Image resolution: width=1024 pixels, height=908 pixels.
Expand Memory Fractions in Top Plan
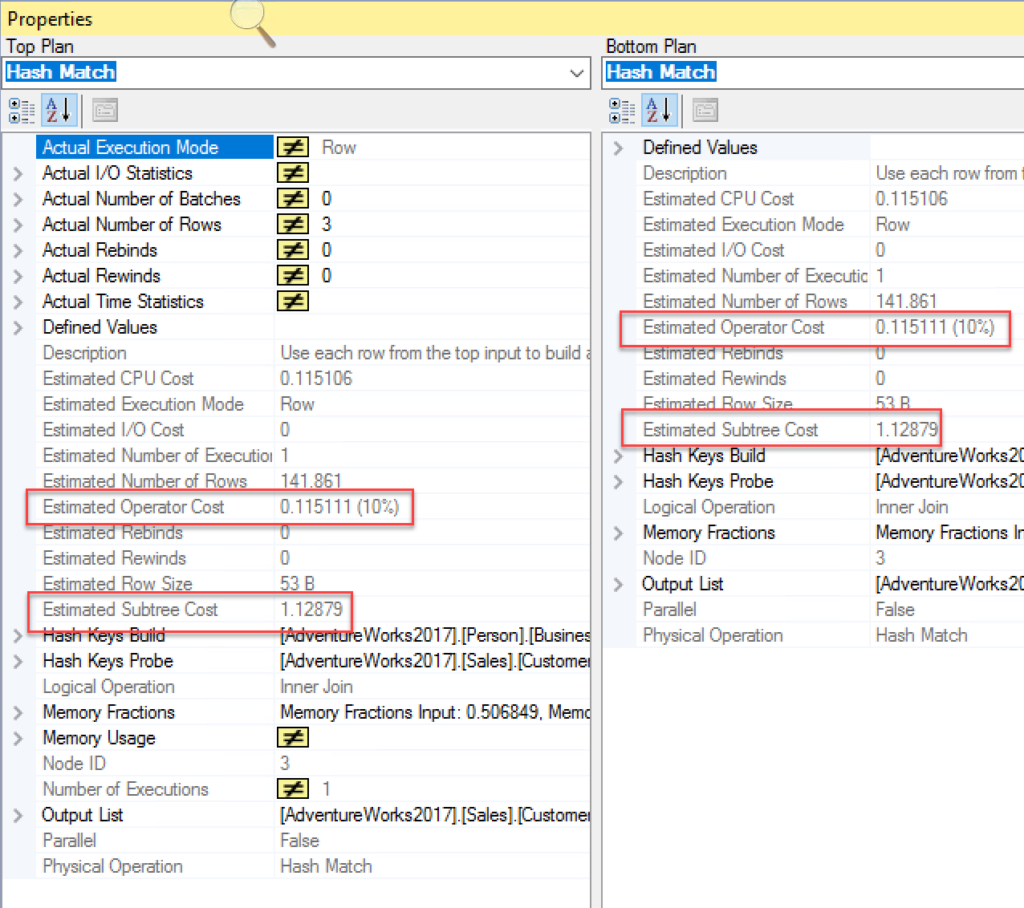[17, 713]
